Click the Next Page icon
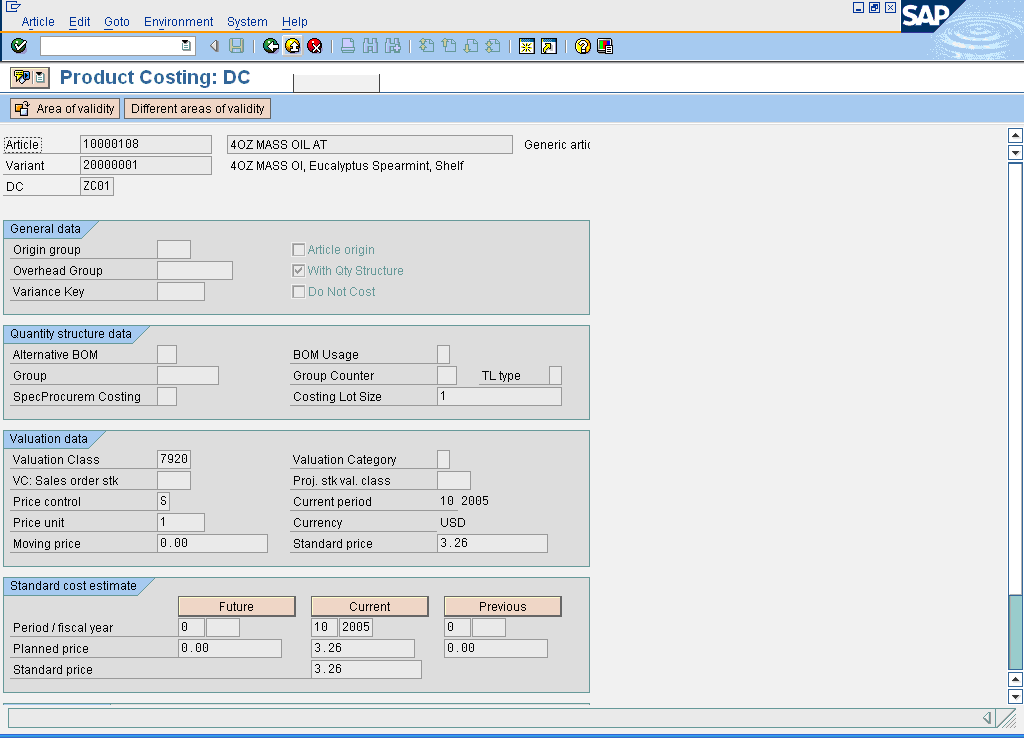1024x738 pixels. pyautogui.click(x=471, y=46)
